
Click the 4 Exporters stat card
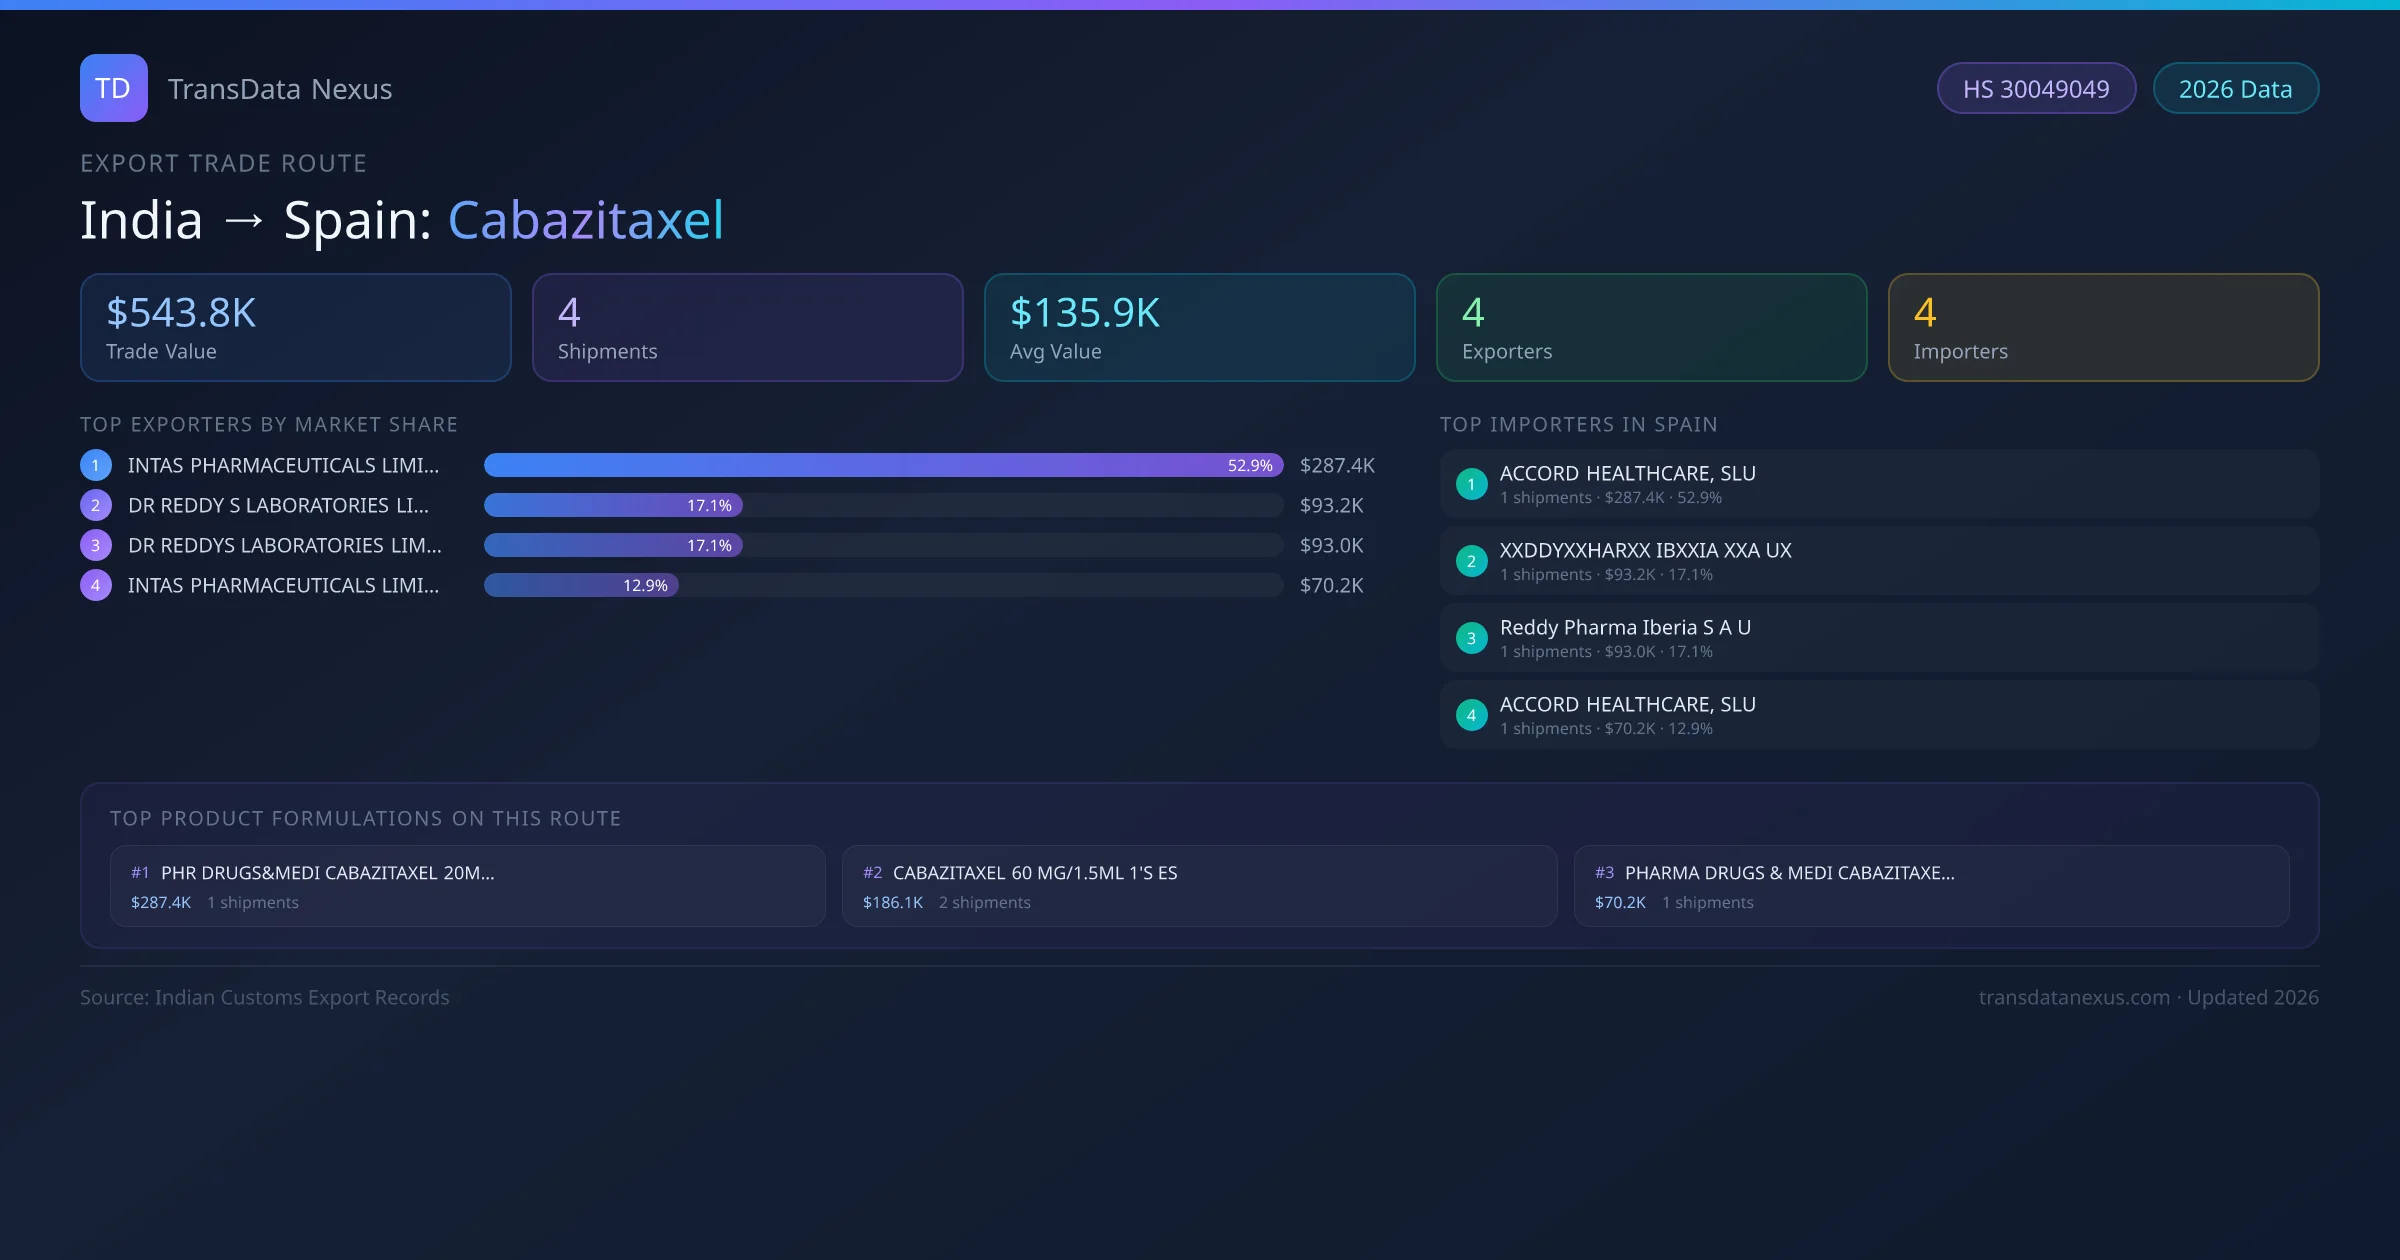tap(1651, 328)
